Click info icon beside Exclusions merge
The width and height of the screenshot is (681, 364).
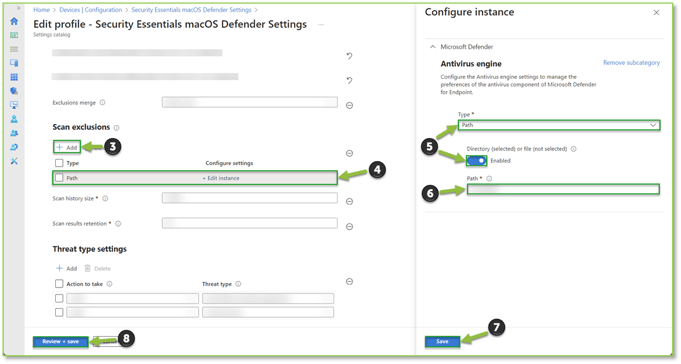[102, 103]
